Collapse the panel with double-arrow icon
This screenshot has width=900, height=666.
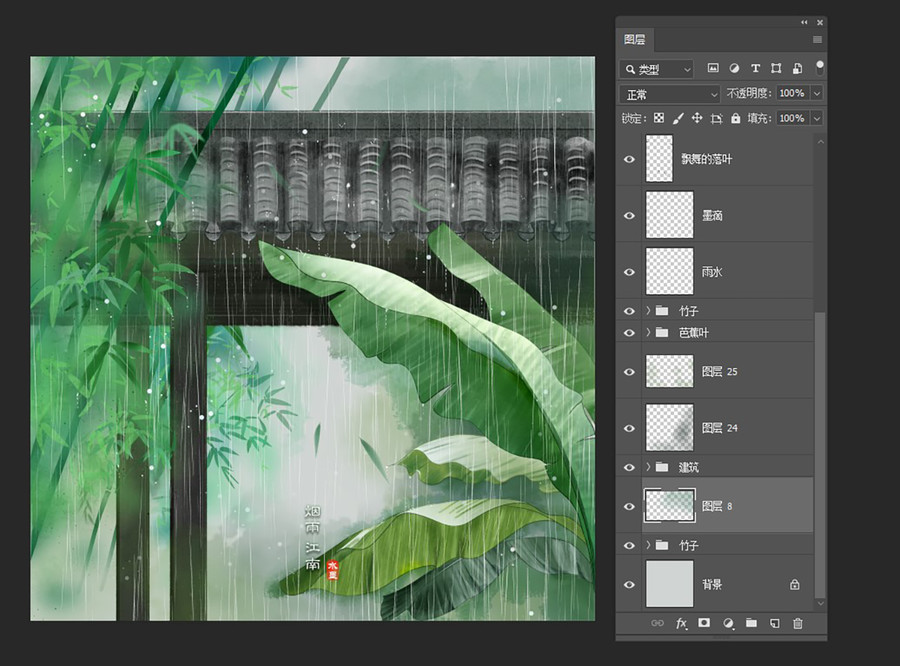pos(804,22)
